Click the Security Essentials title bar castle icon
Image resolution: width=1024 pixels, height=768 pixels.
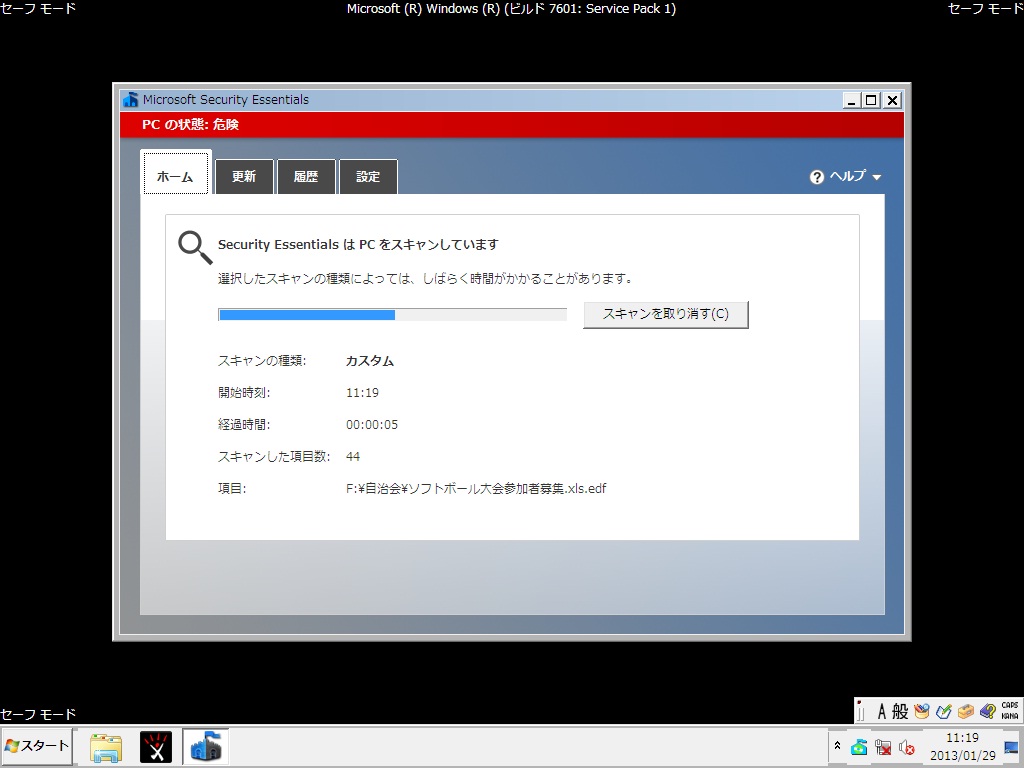coord(131,100)
